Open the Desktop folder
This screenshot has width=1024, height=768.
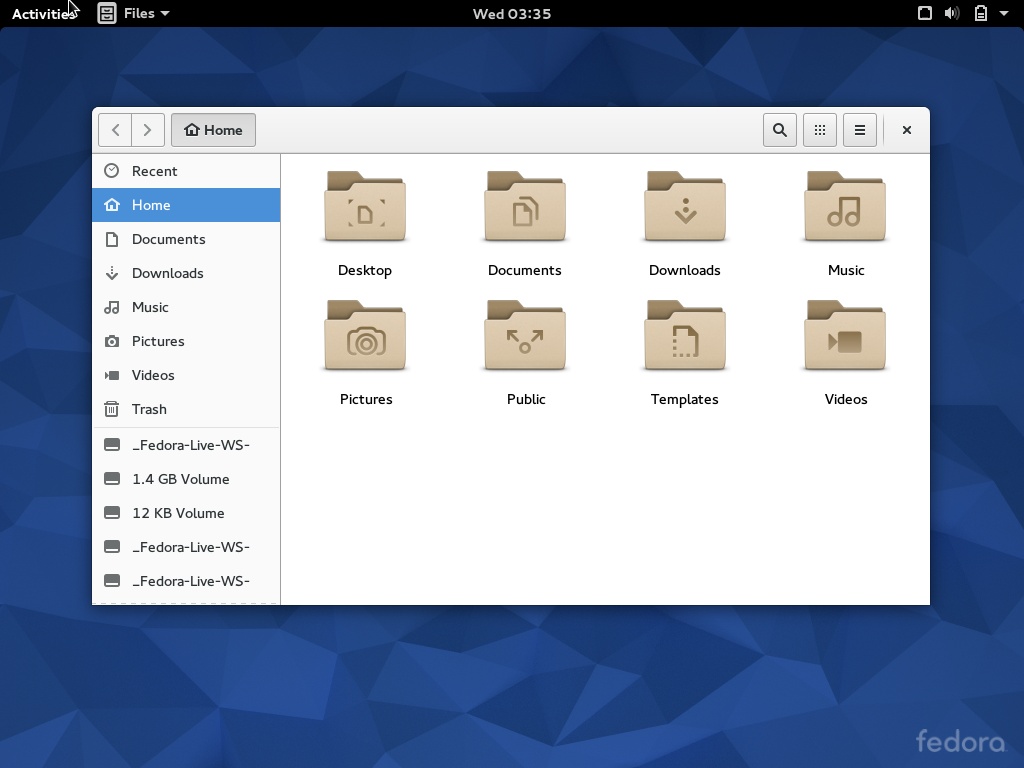click(364, 207)
